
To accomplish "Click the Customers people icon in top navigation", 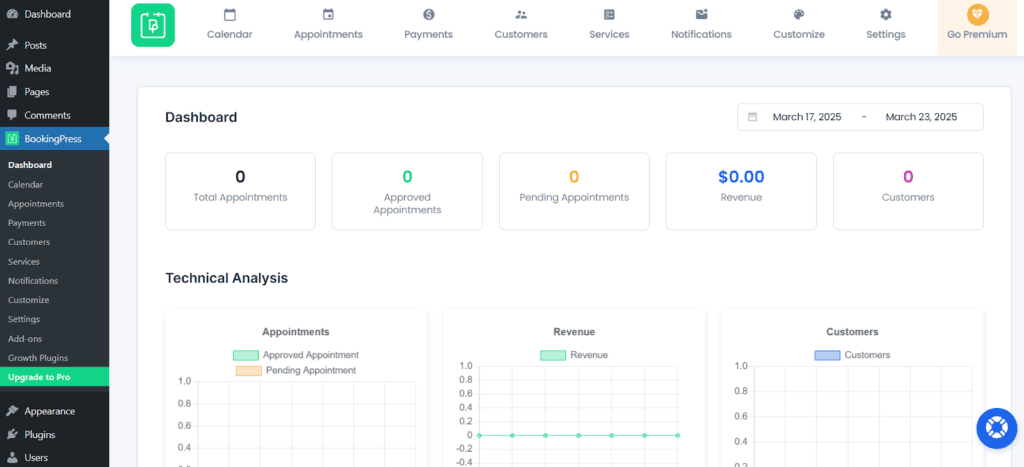I will (520, 14).
